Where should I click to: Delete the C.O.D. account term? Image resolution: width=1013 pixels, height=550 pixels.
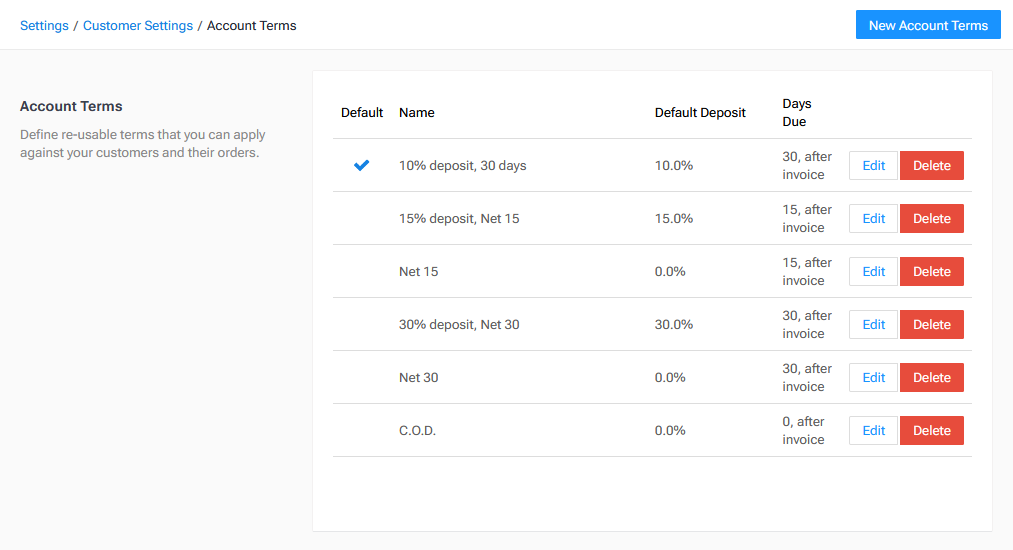click(931, 431)
